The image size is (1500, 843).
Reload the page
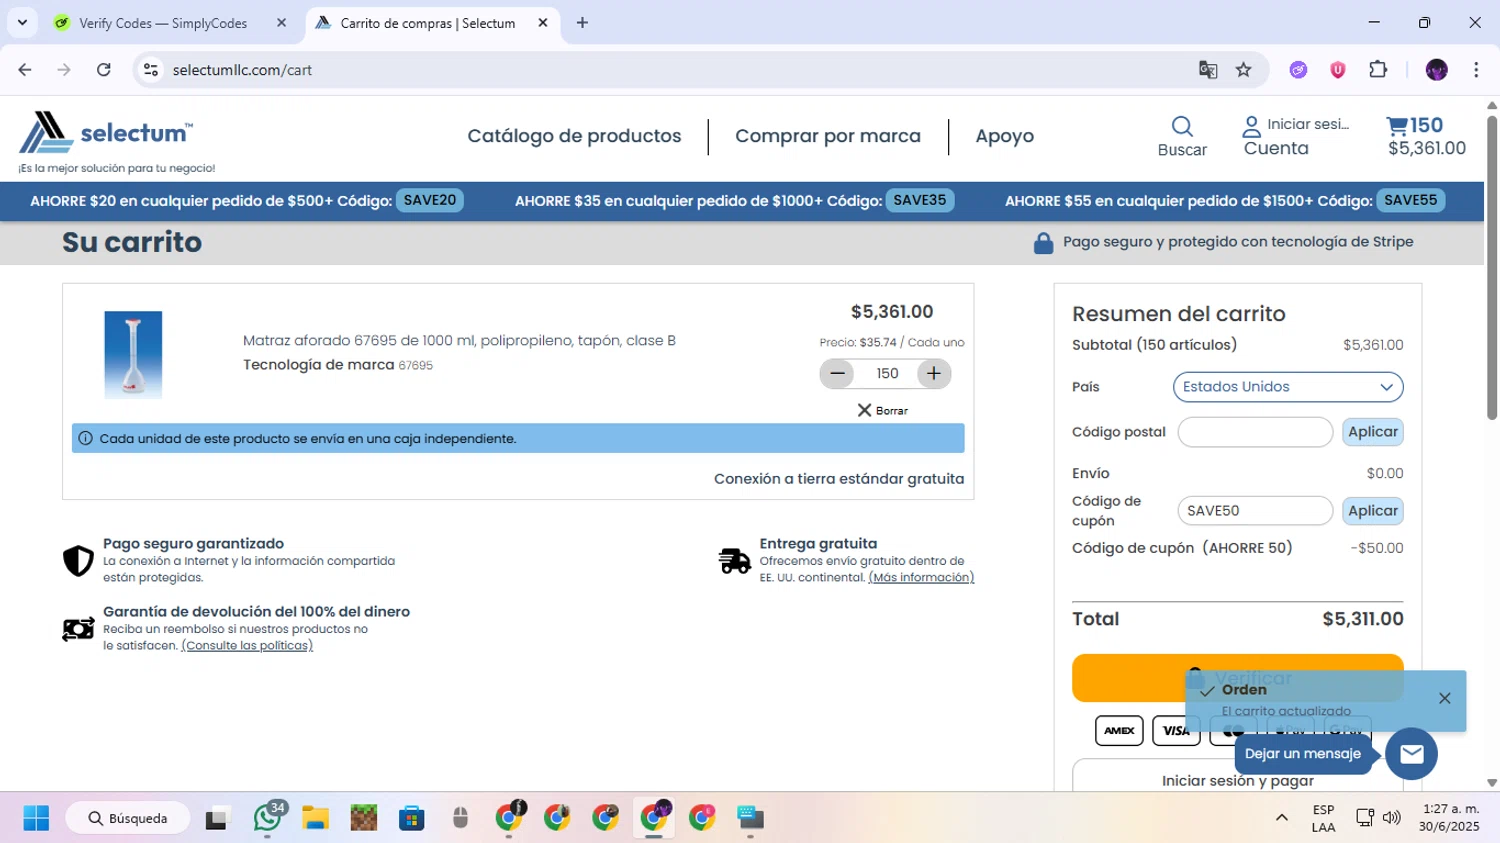[x=104, y=69]
